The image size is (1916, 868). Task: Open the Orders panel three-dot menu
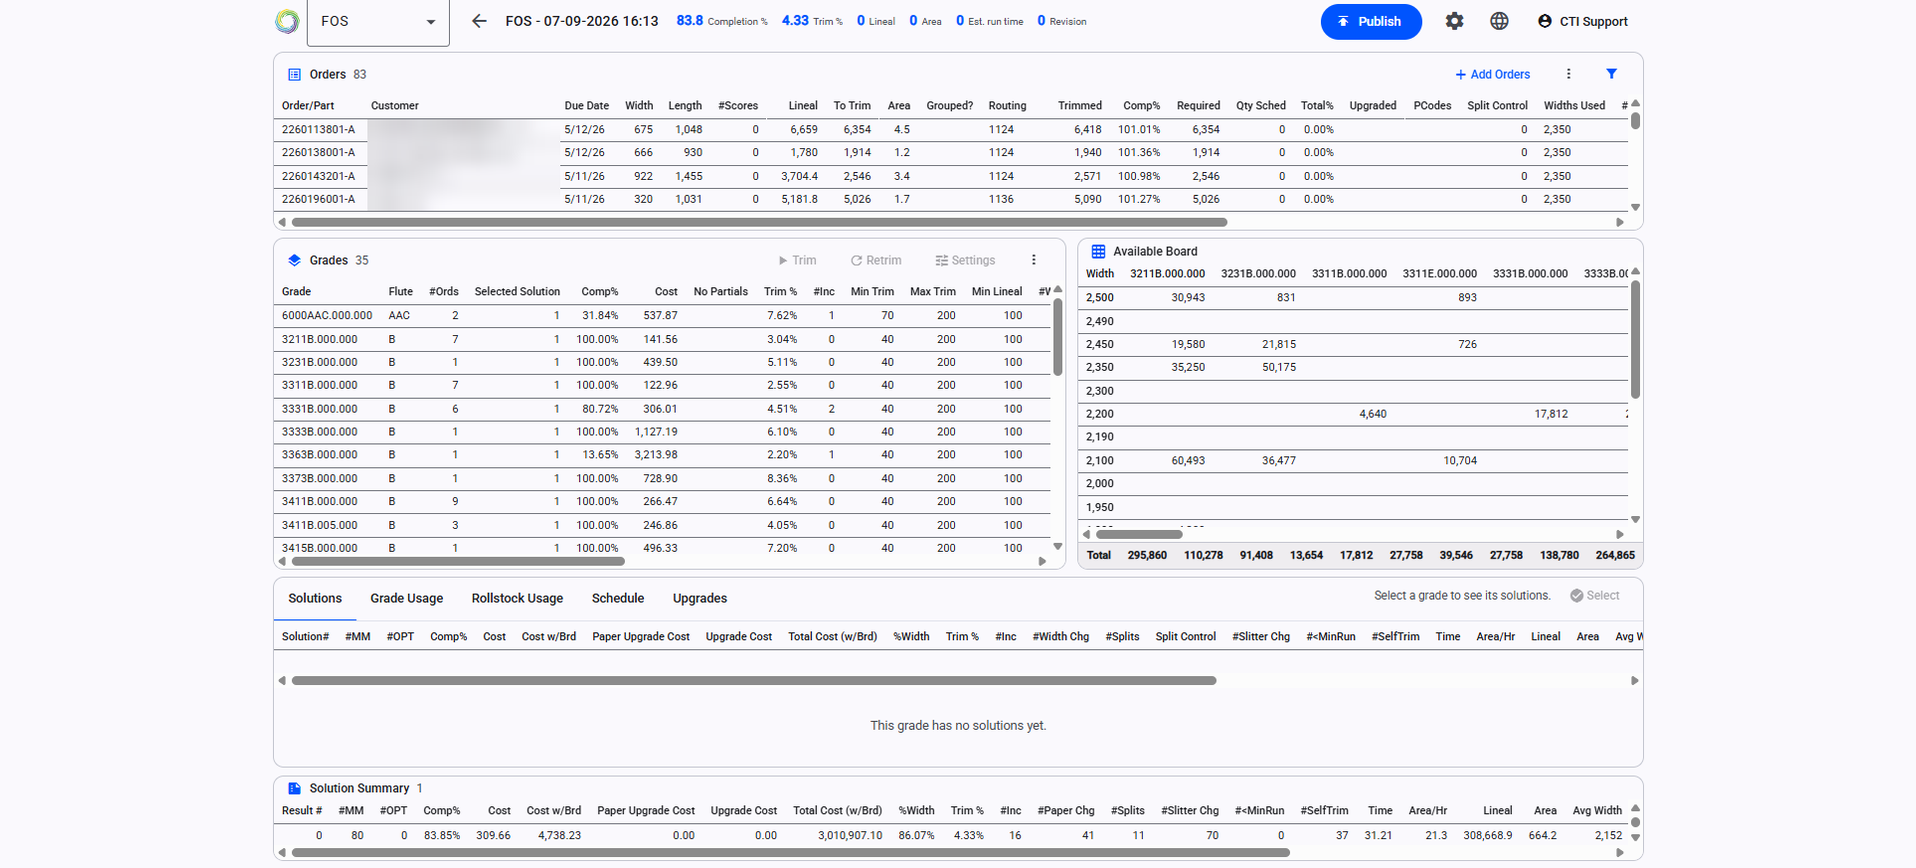[x=1568, y=74]
